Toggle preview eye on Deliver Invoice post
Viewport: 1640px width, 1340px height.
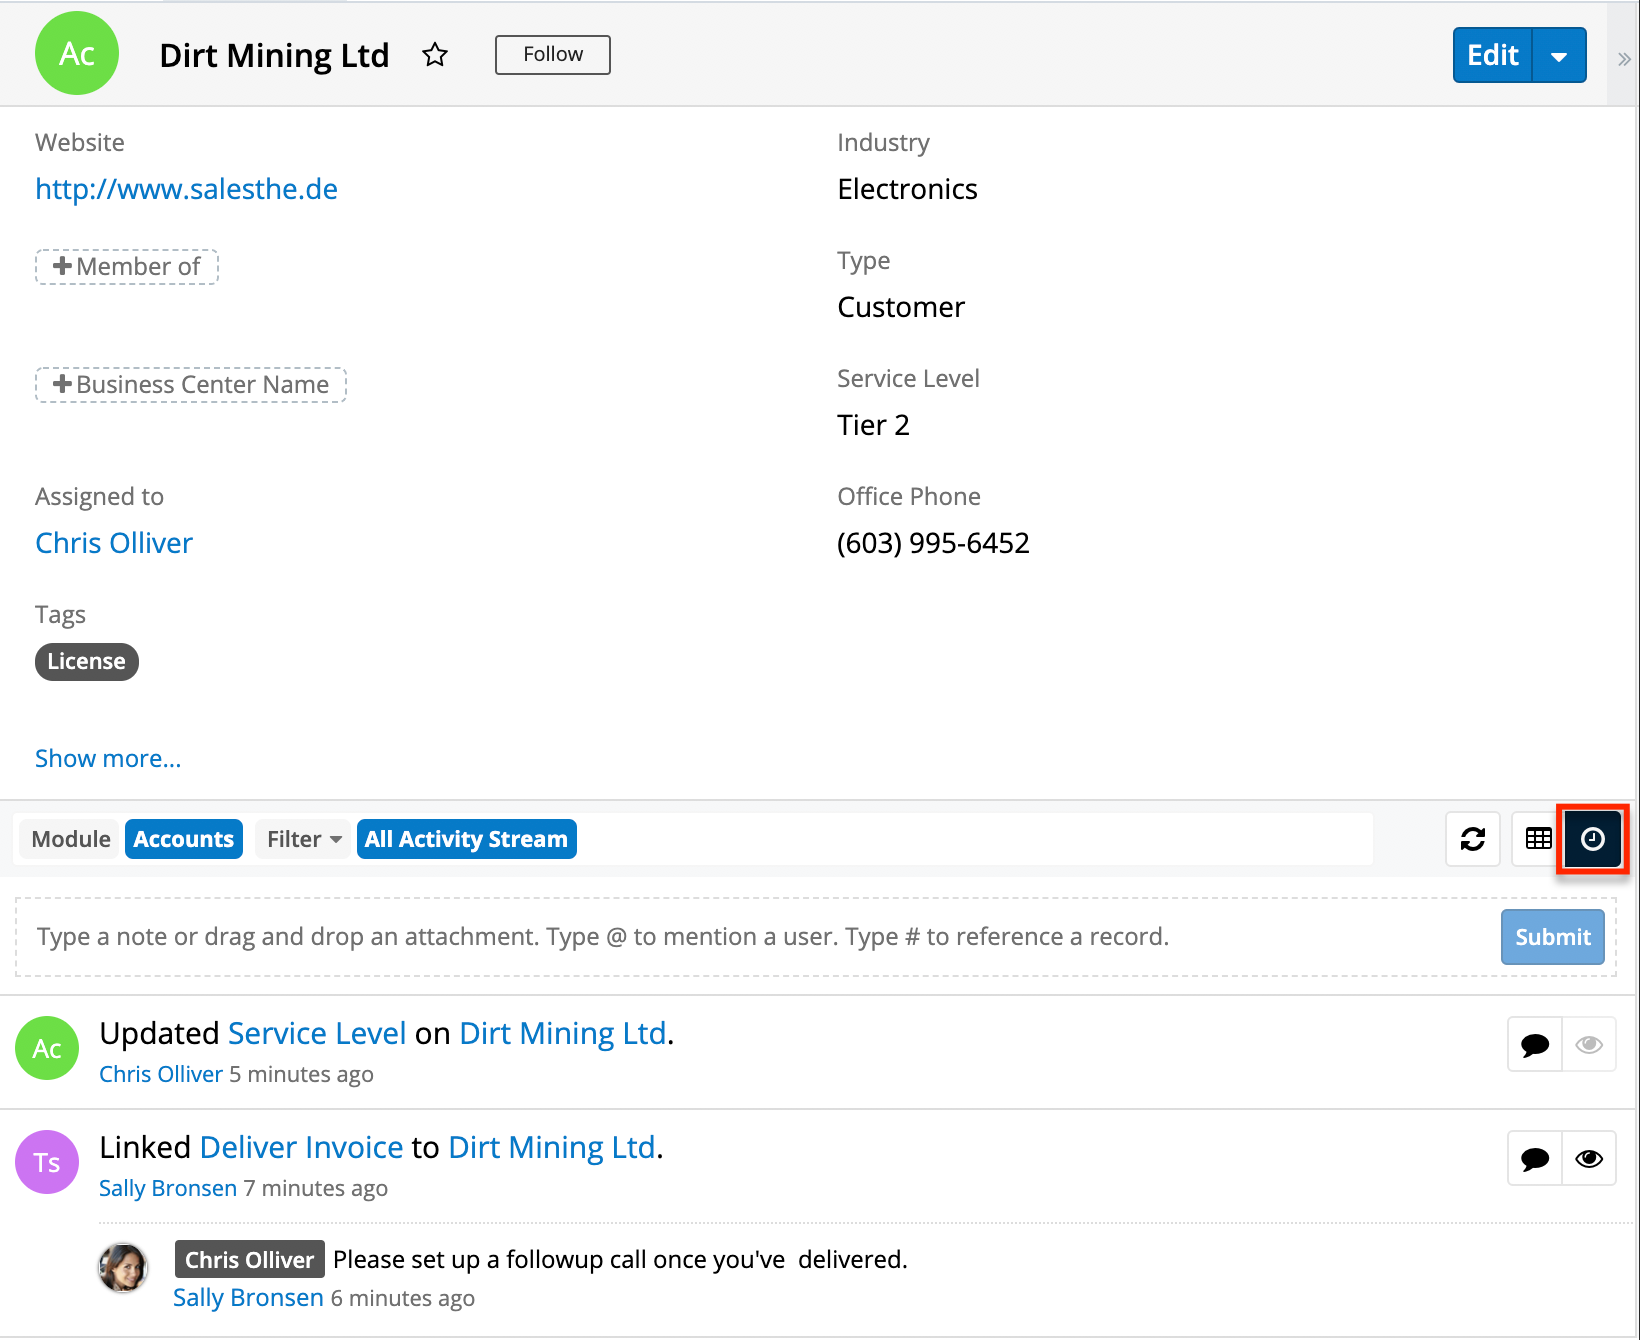1589,1159
